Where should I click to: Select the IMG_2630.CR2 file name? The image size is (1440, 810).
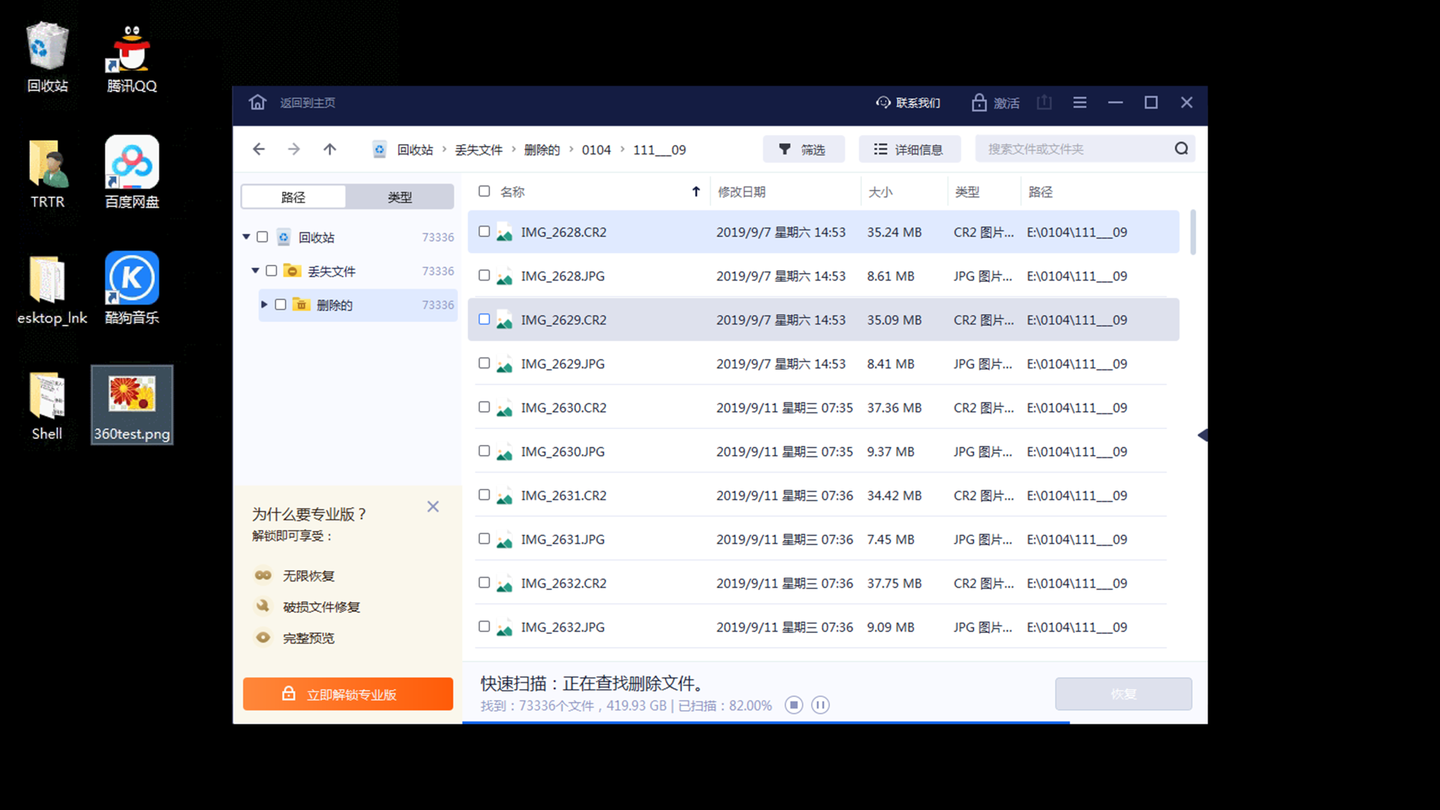[x=564, y=408]
